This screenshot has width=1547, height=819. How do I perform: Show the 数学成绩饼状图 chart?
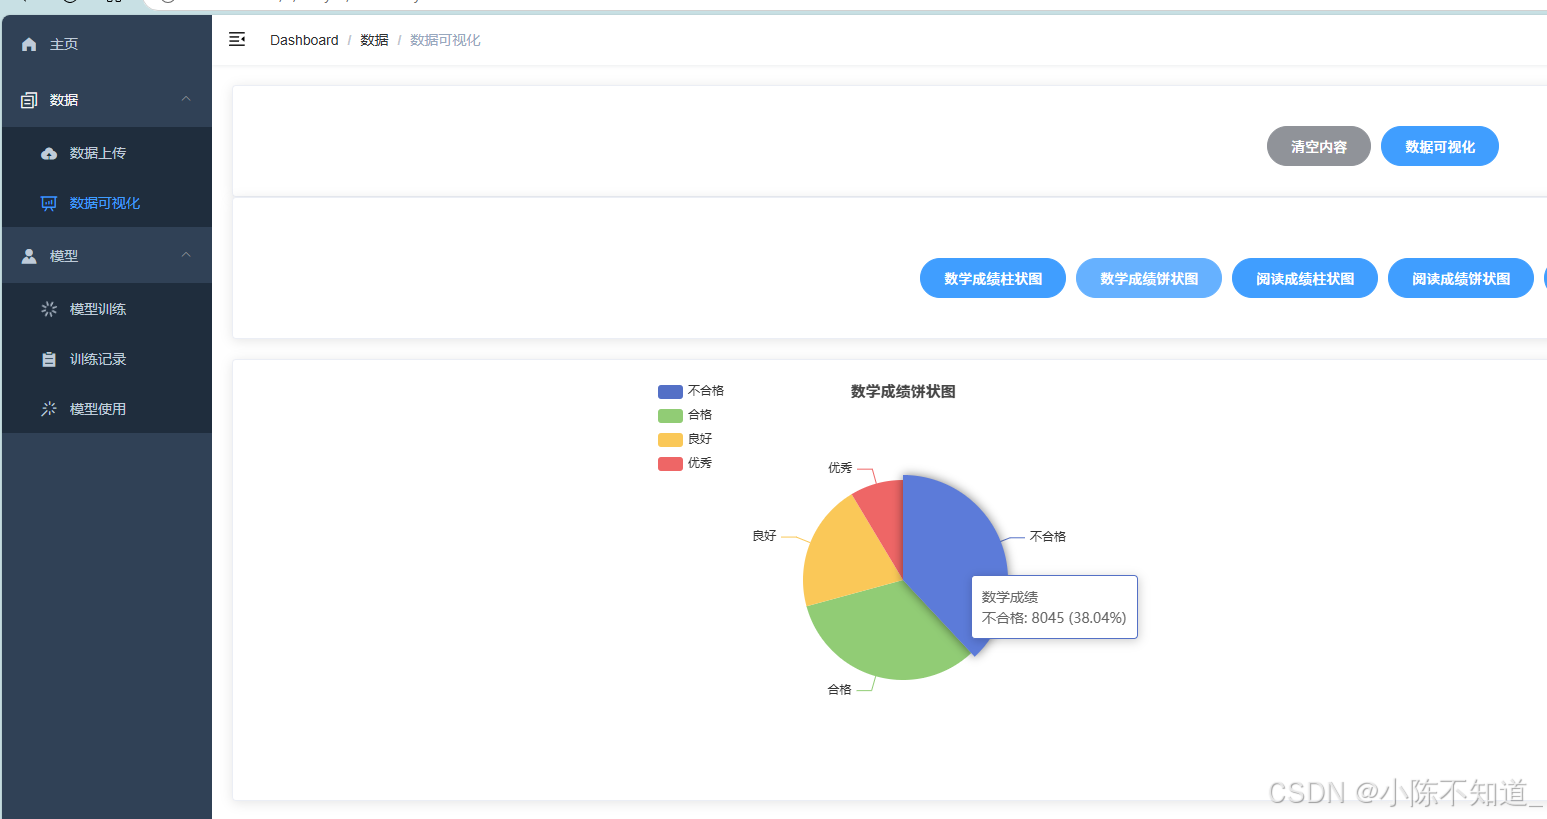1148,278
